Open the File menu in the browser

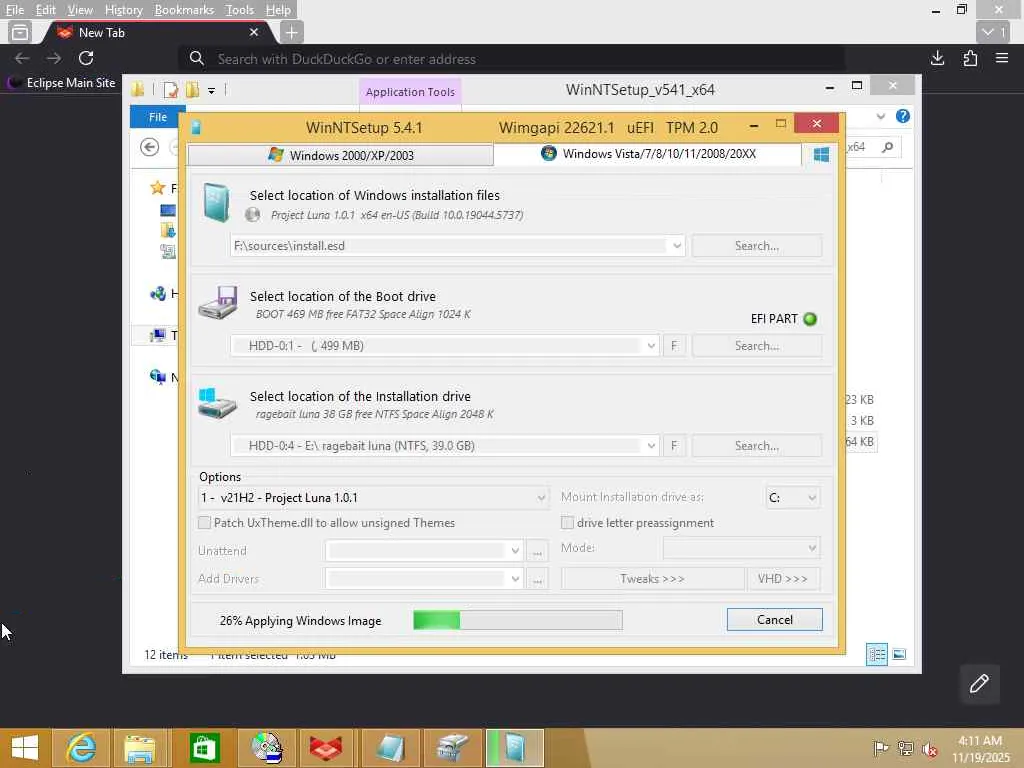click(x=14, y=10)
